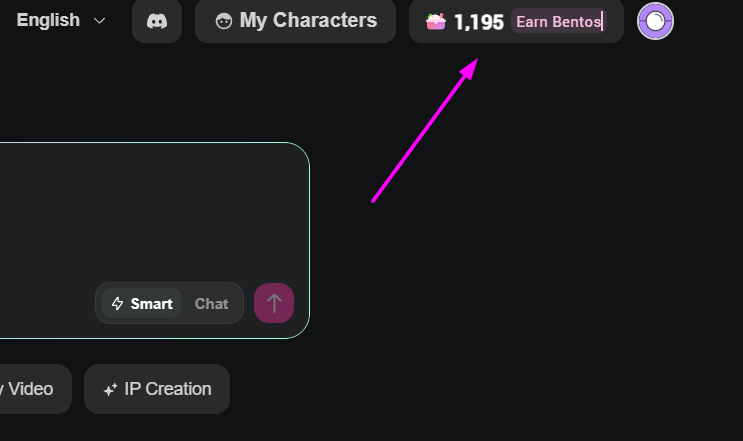Expand the English language dropdown
Viewport: 743px width, 441px height.
coord(61,20)
